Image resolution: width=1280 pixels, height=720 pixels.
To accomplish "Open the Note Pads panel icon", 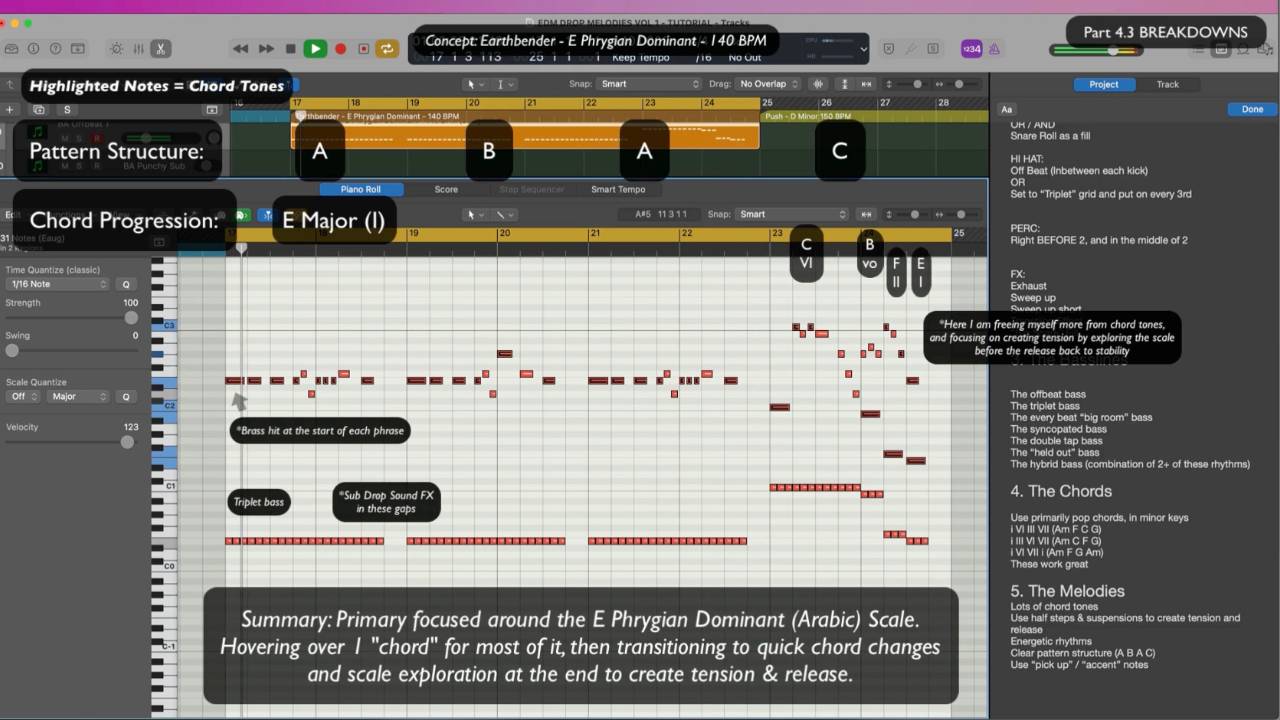I will (1221, 48).
